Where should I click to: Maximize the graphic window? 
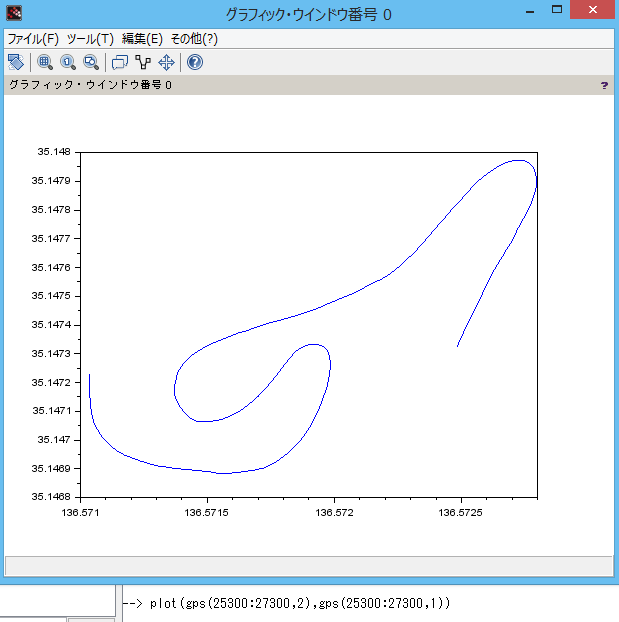coord(557,10)
